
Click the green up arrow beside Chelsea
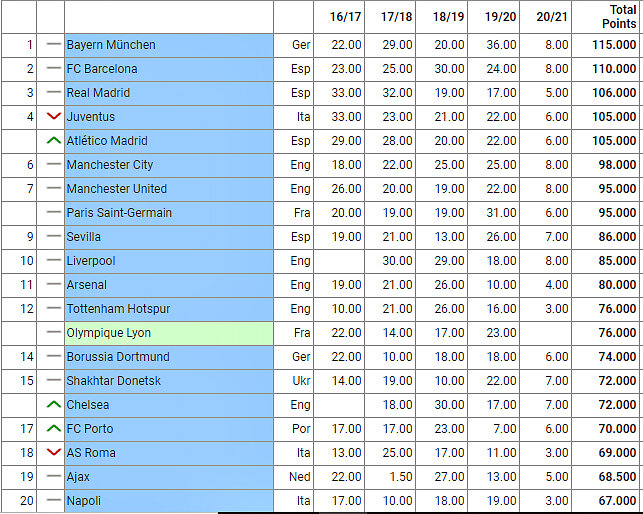[x=54, y=404]
